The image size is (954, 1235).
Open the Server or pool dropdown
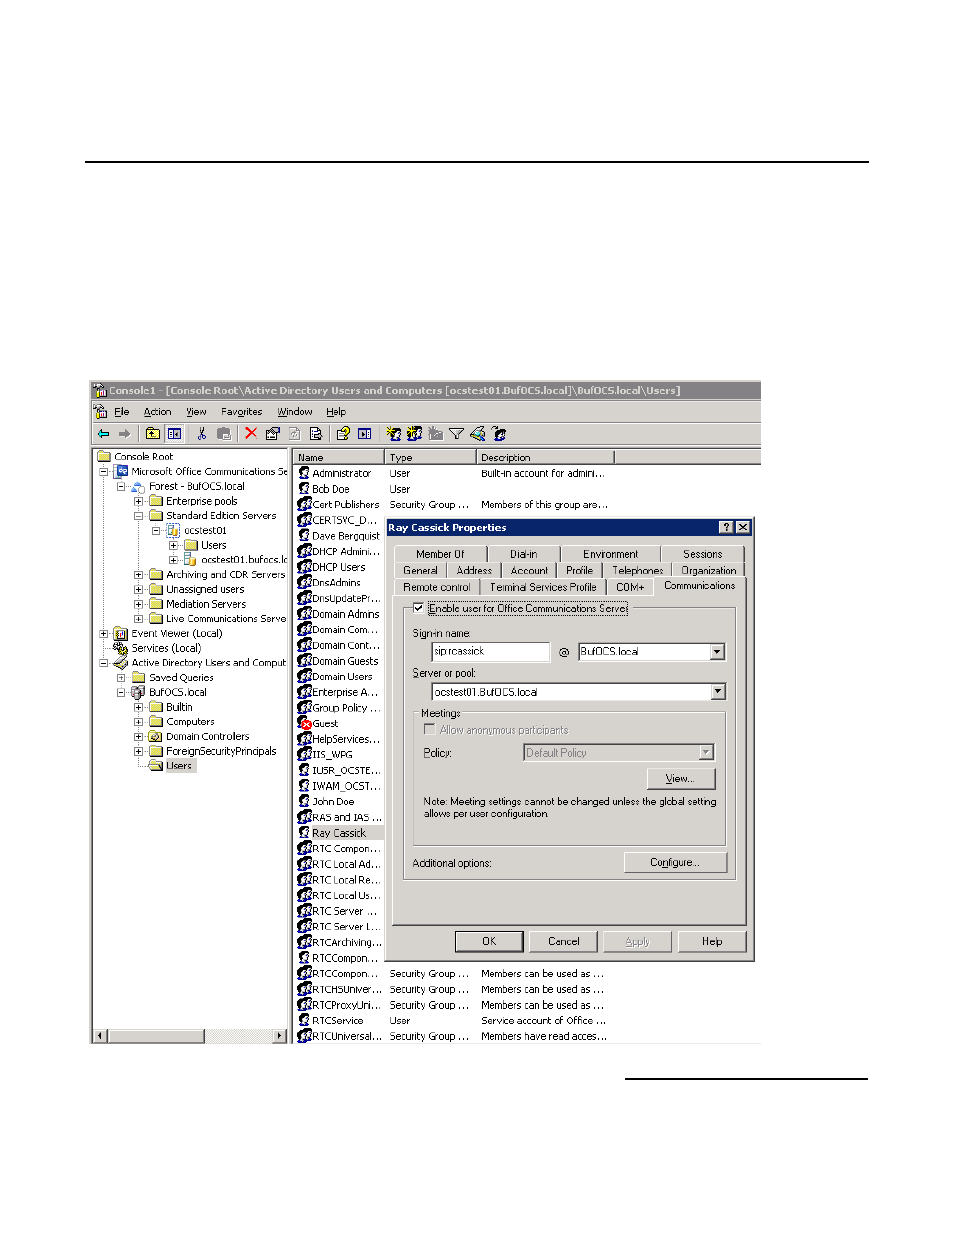(717, 692)
